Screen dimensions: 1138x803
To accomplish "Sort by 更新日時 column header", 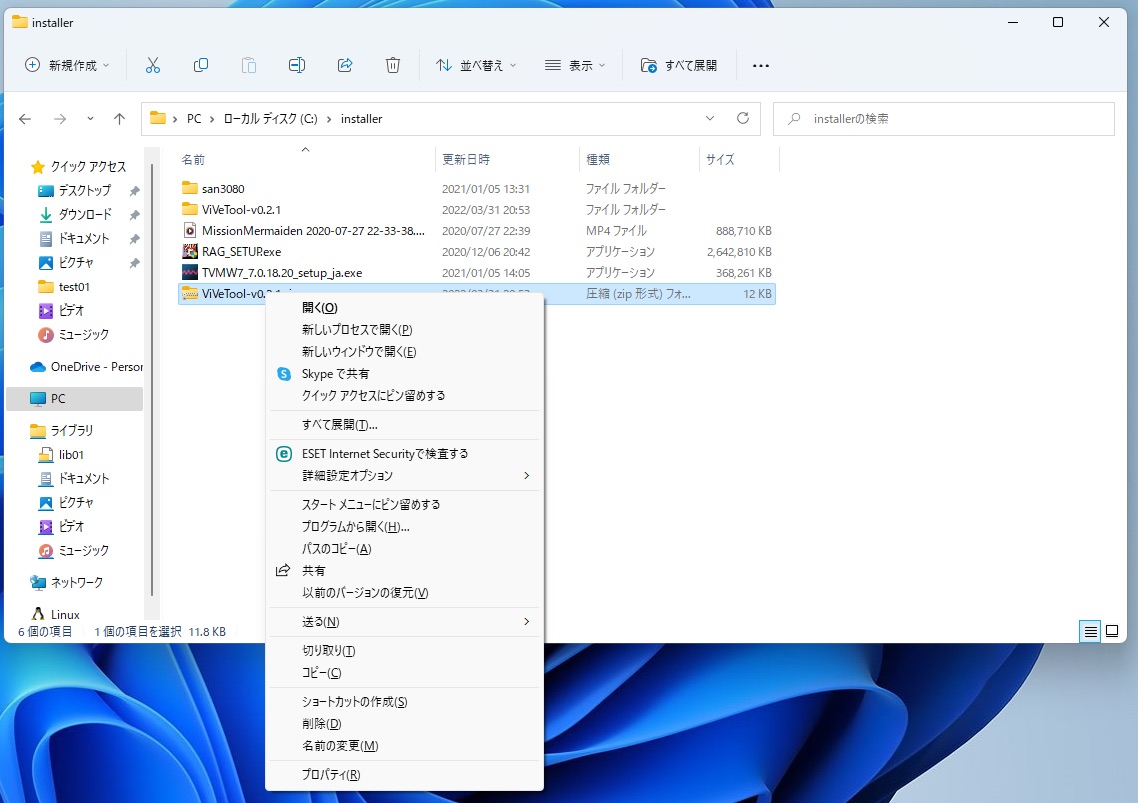I will pos(507,160).
